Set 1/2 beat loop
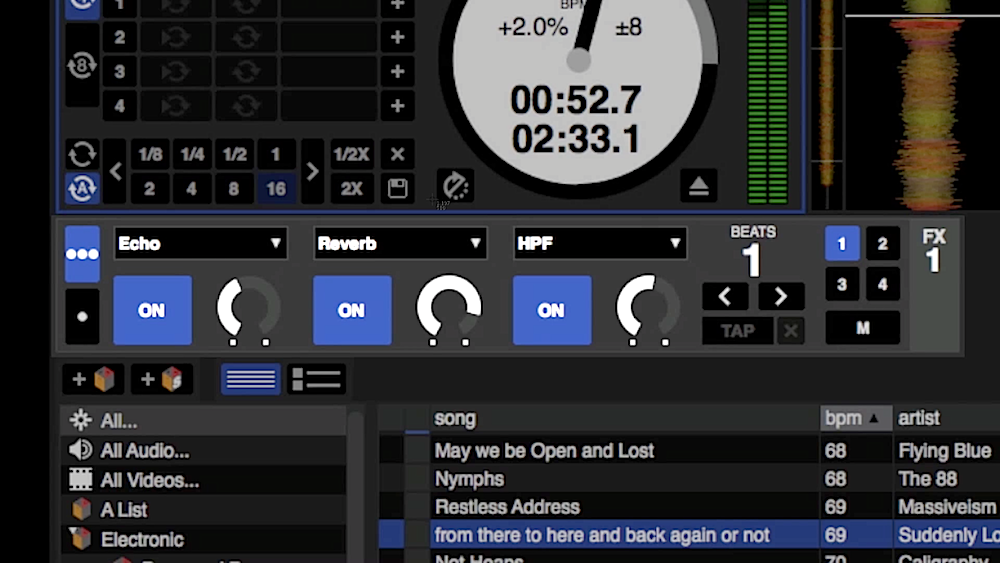This screenshot has width=1000, height=563. pos(234,154)
